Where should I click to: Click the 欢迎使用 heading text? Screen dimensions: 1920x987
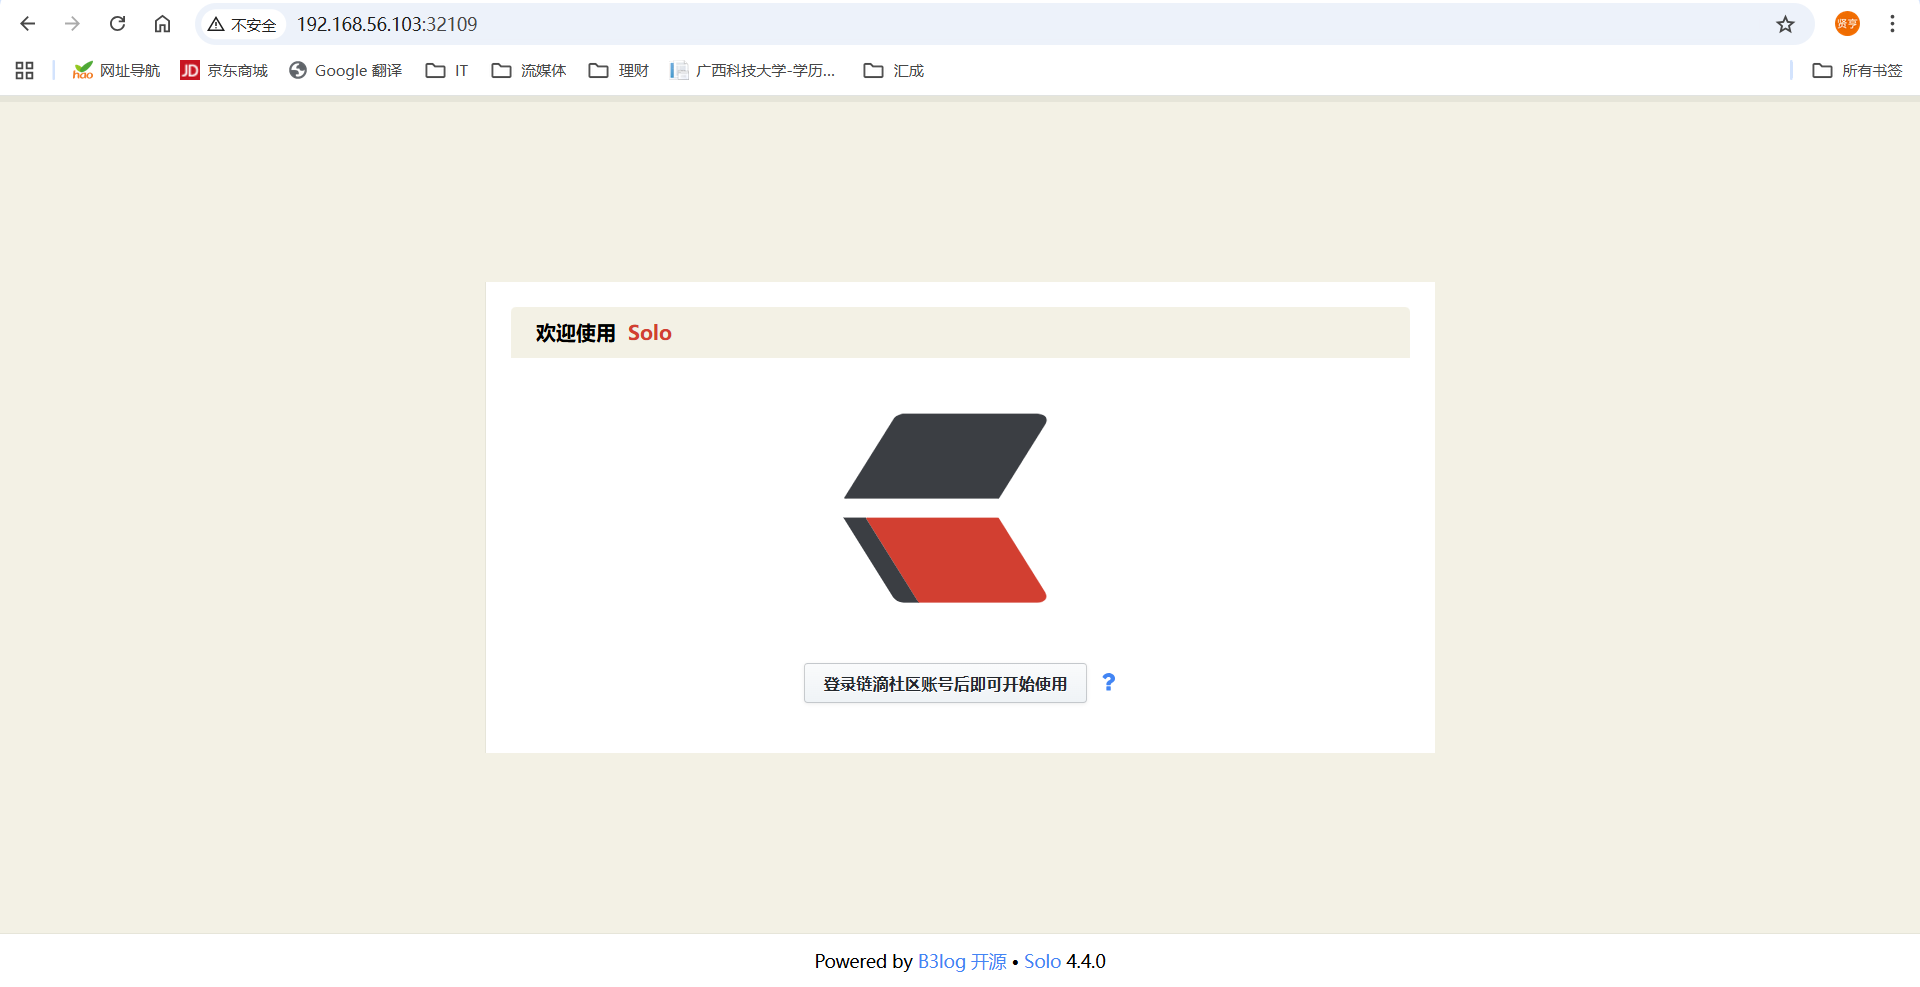click(575, 333)
